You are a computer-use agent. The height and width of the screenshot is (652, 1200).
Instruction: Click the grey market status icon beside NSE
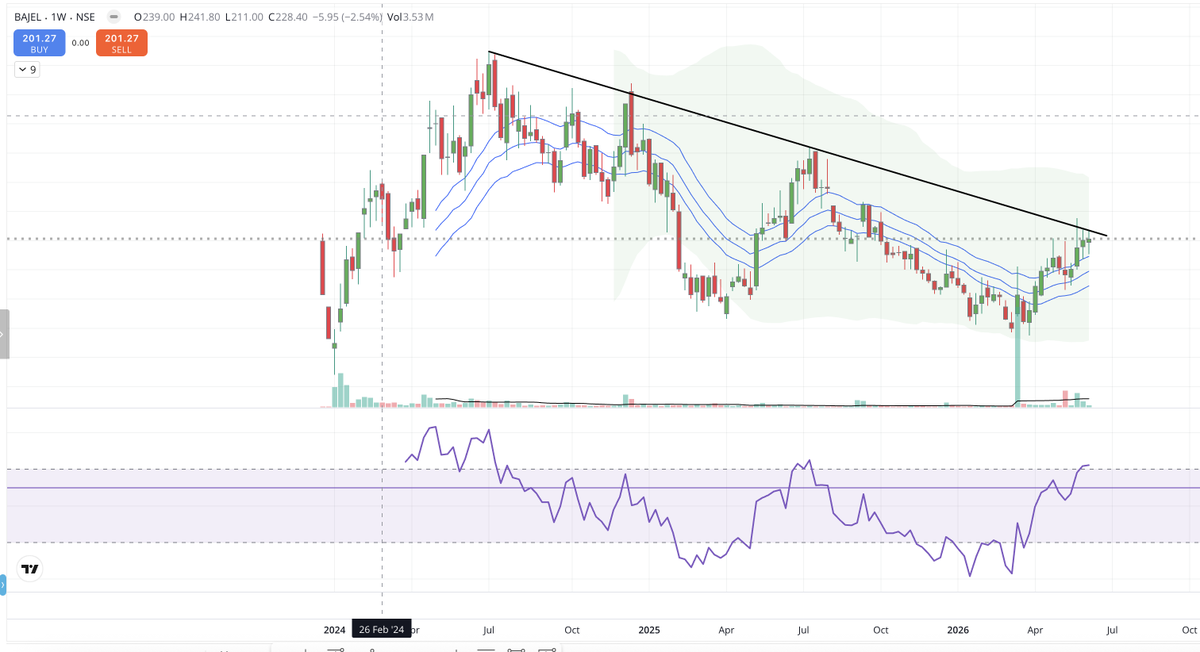point(113,17)
